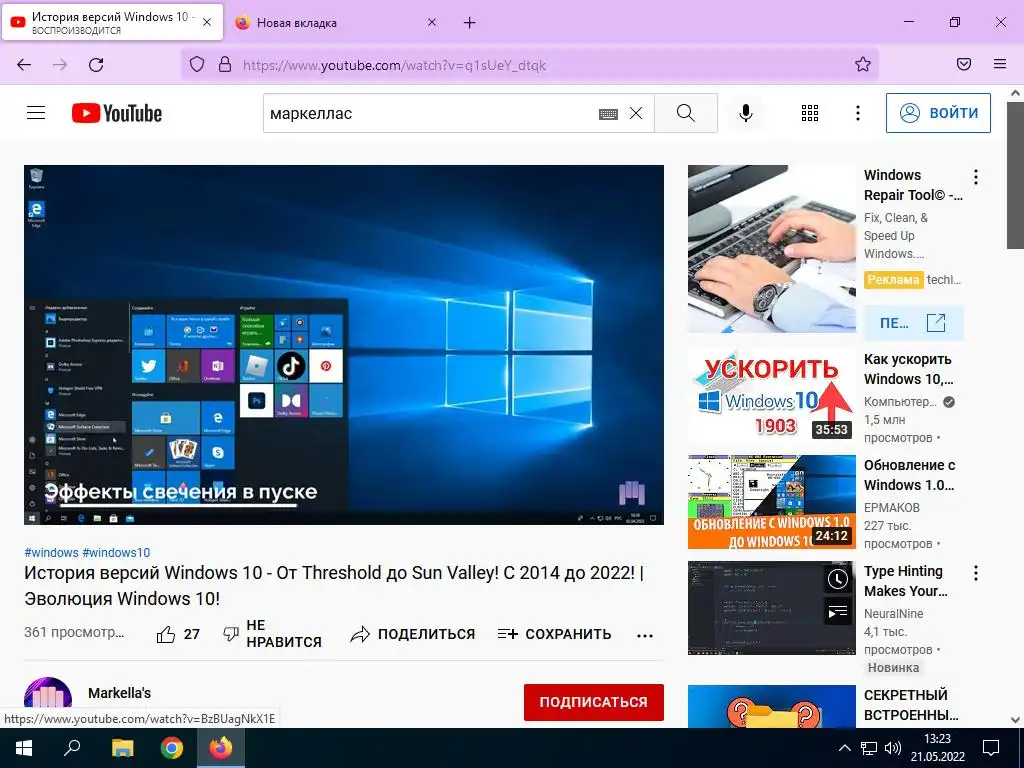Click СОХРАНИТЬ save to playlist
1024x768 pixels.
click(554, 634)
